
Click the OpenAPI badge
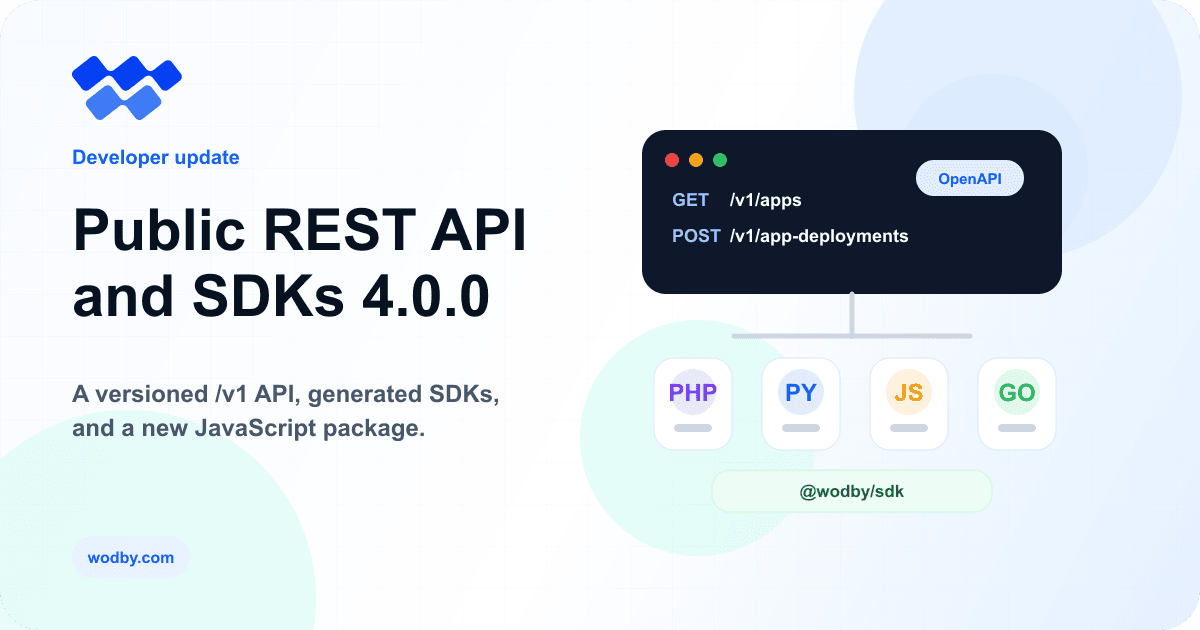(x=970, y=179)
